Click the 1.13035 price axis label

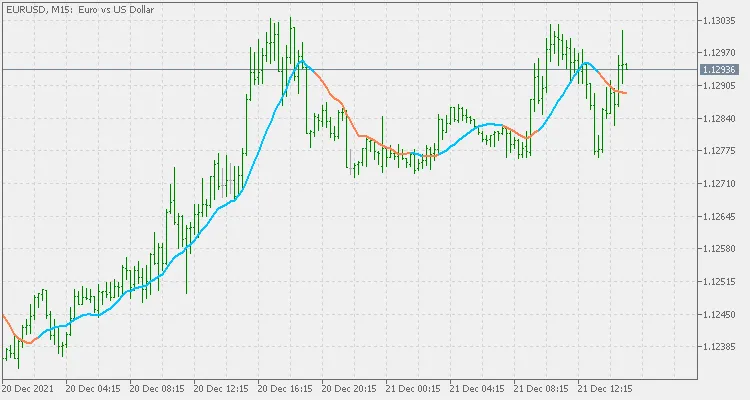pos(720,21)
